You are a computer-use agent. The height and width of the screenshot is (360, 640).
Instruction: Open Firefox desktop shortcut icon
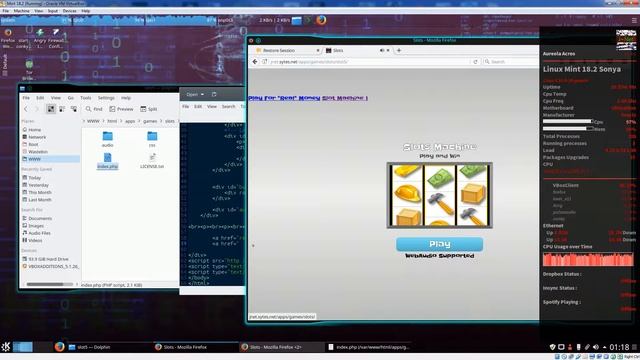(x=8, y=37)
